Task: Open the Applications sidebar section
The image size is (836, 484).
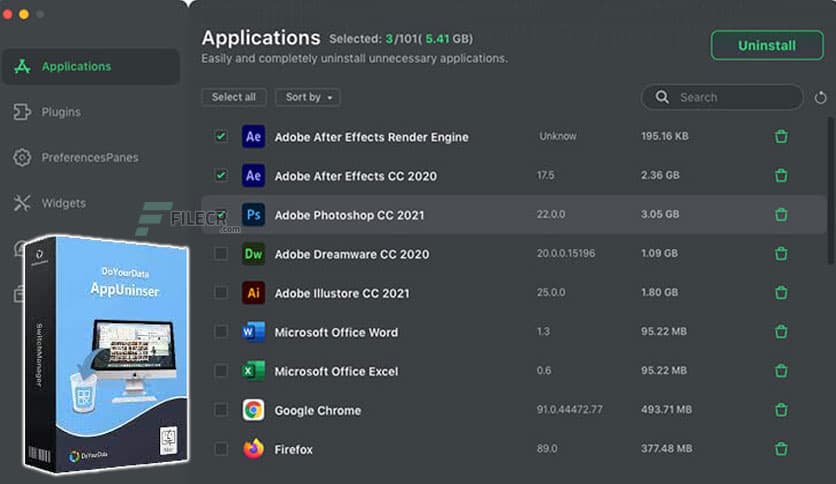Action: pyautogui.click(x=91, y=67)
